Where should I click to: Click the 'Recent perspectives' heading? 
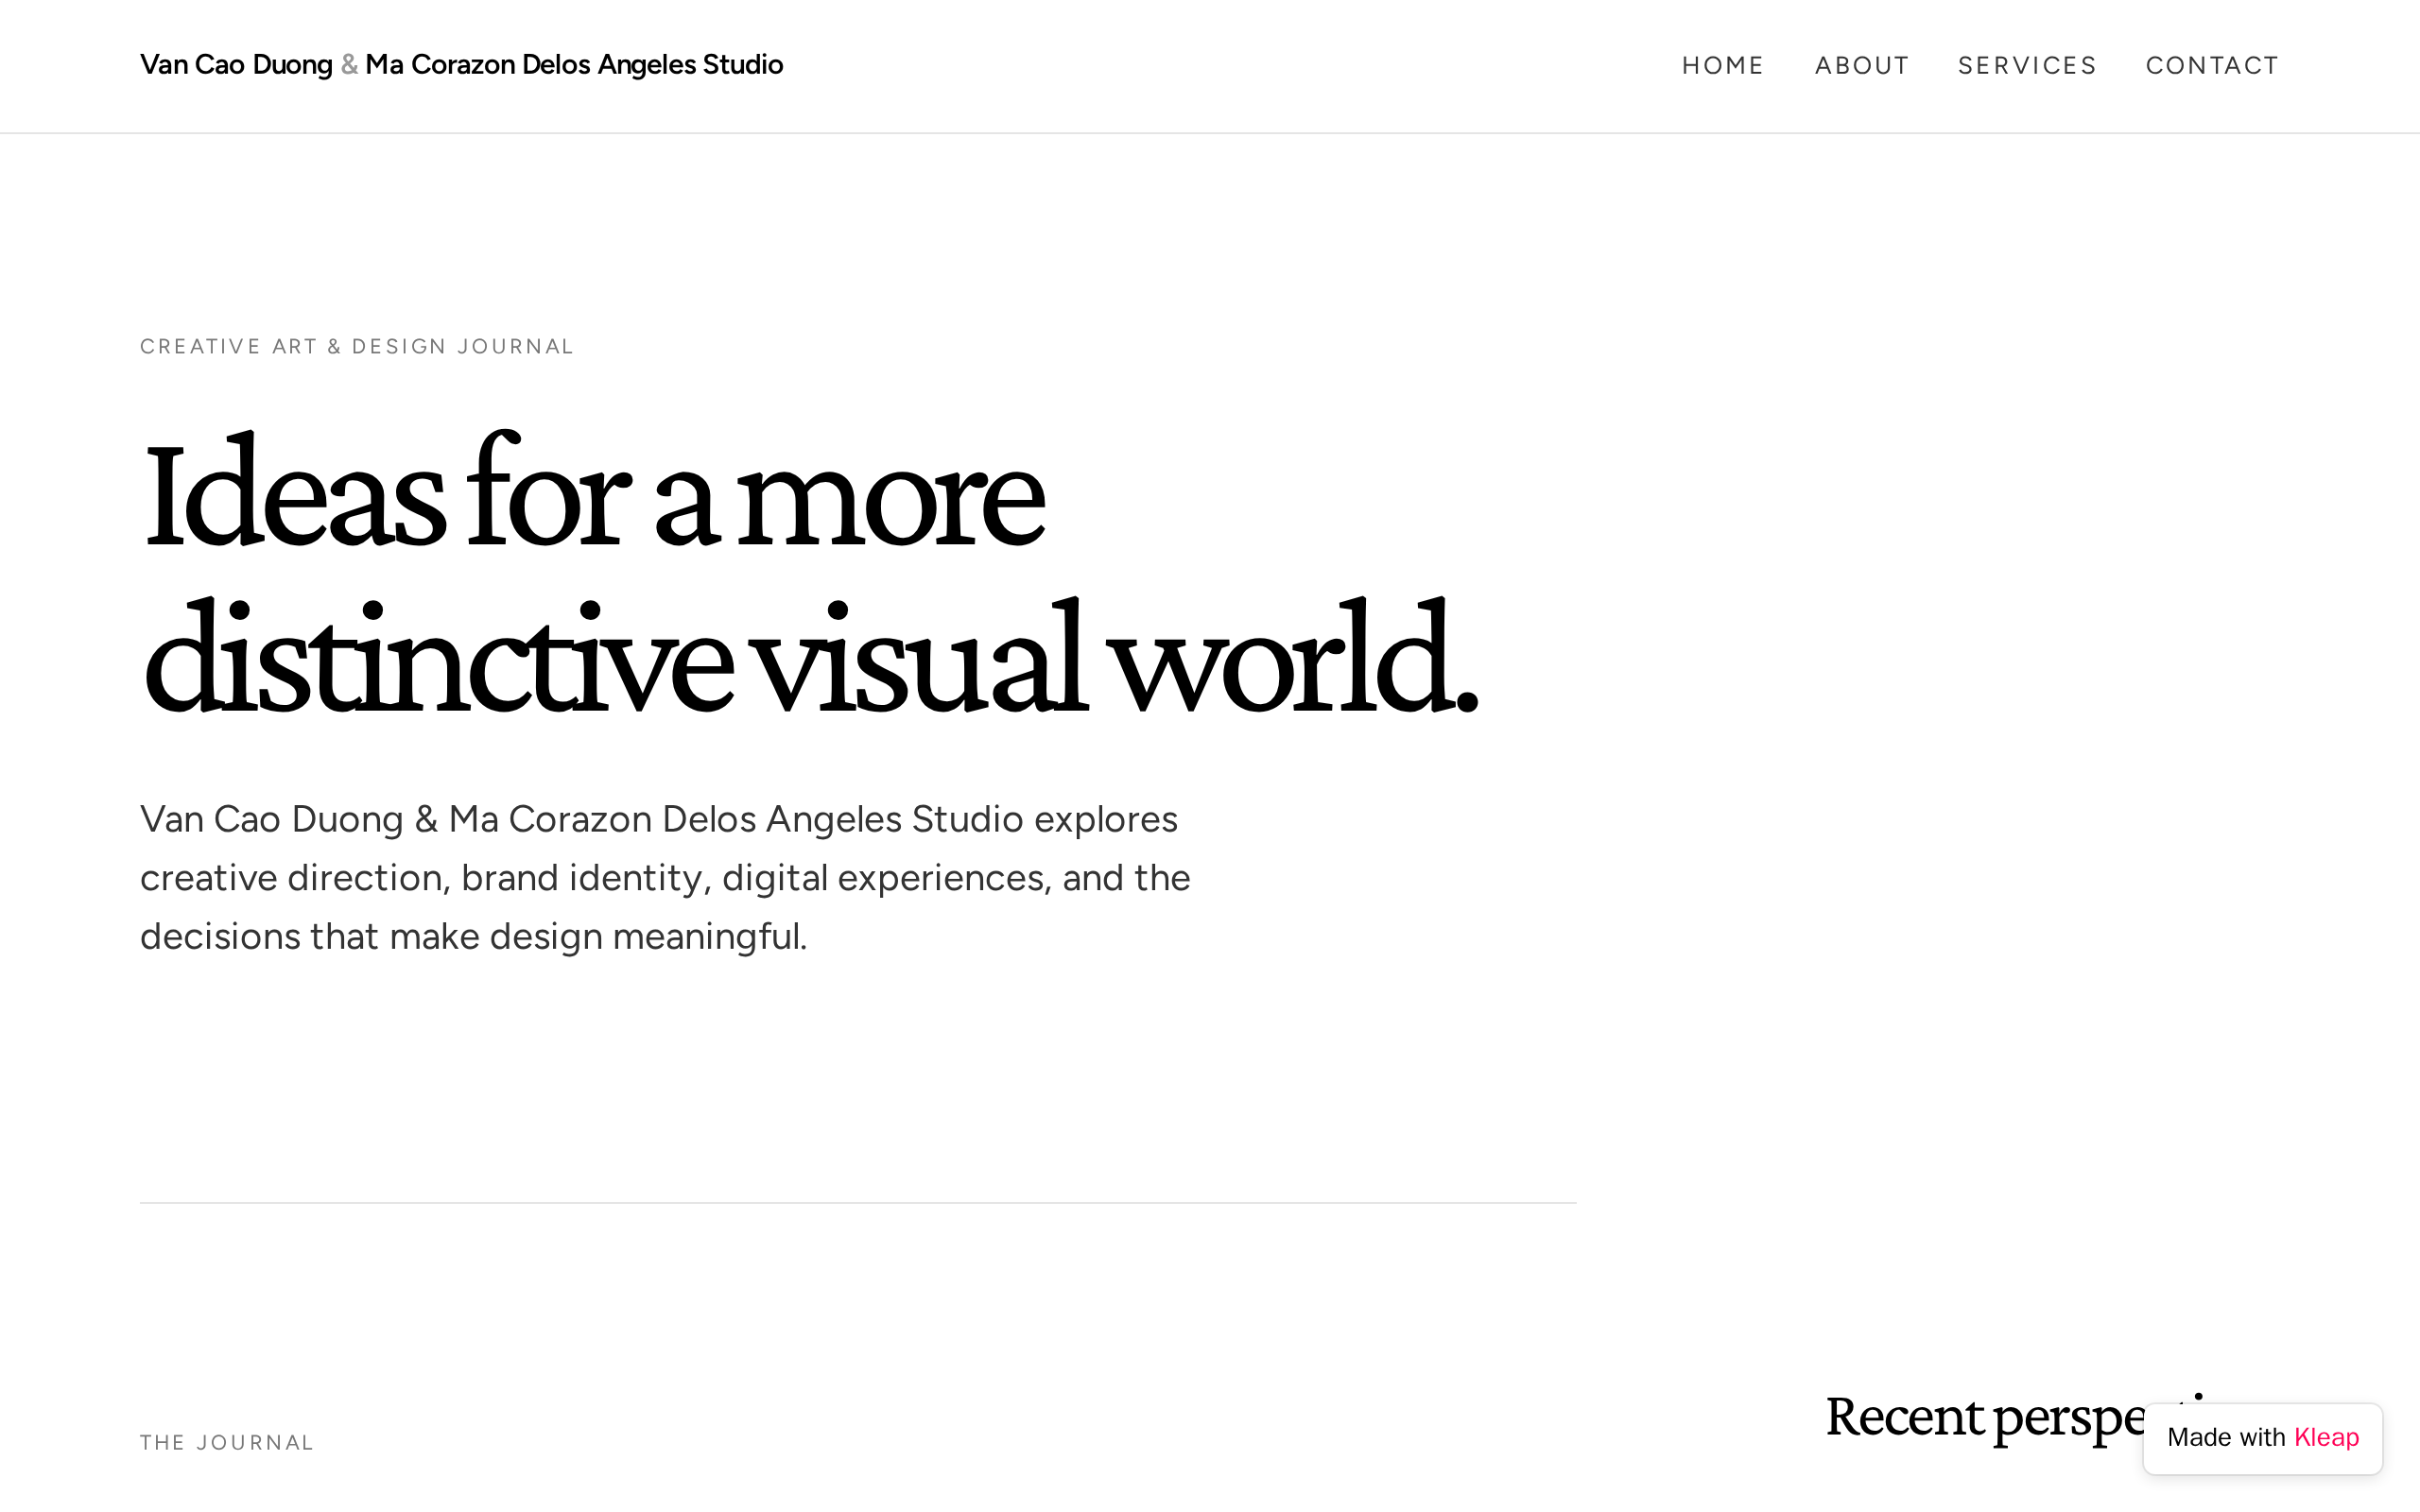pos(1985,1418)
